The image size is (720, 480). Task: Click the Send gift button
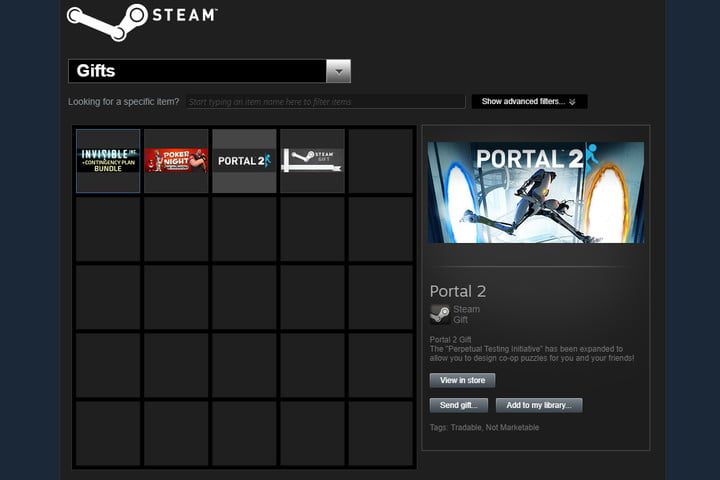pyautogui.click(x=459, y=405)
